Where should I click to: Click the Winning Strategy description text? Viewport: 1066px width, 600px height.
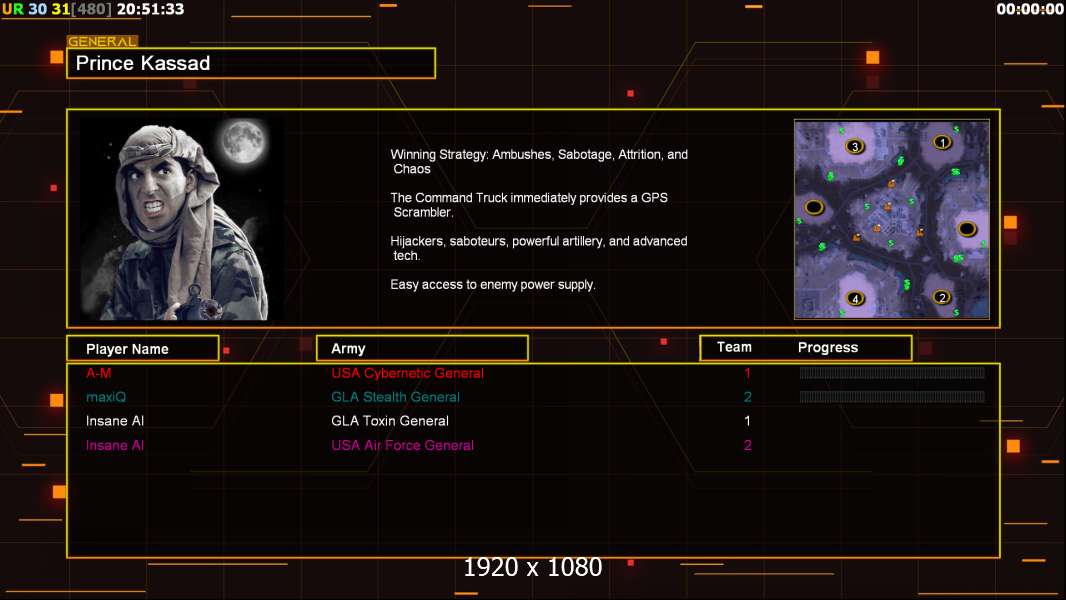coord(539,162)
